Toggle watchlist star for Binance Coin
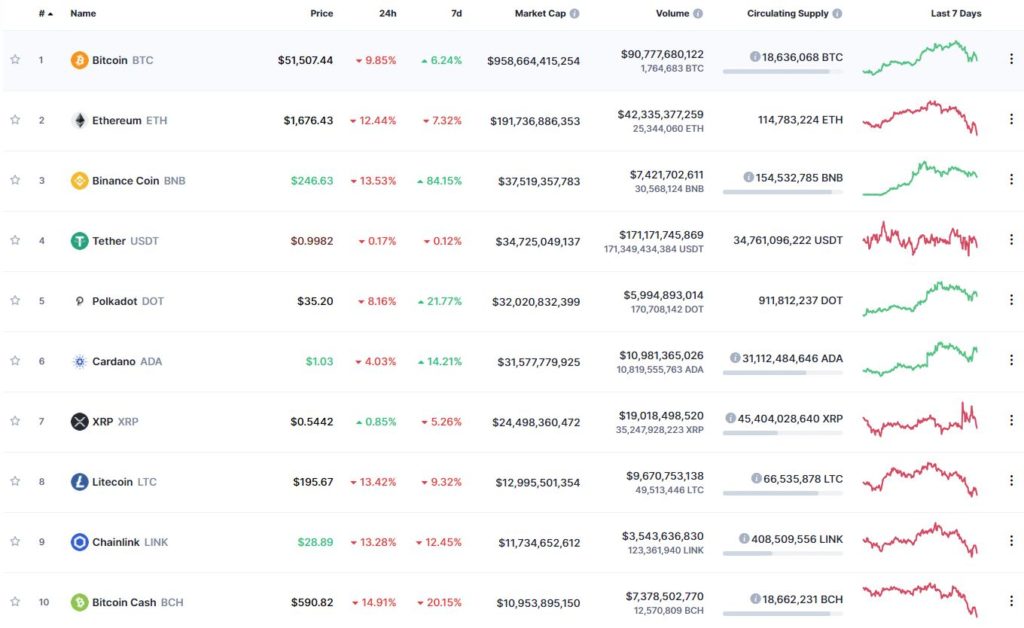Screen dimensions: 1024x628 coord(15,180)
